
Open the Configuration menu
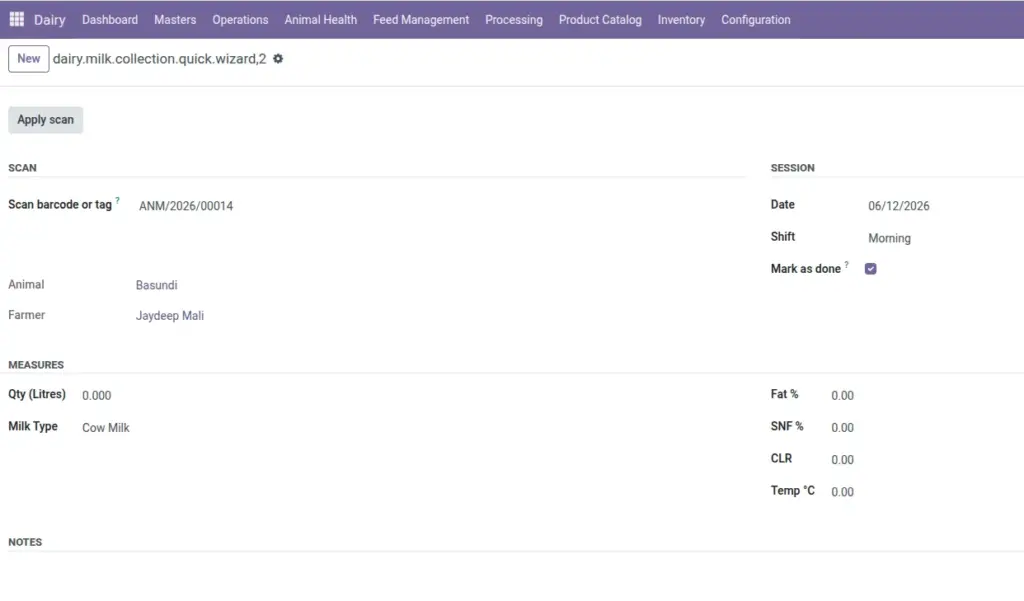pos(756,20)
